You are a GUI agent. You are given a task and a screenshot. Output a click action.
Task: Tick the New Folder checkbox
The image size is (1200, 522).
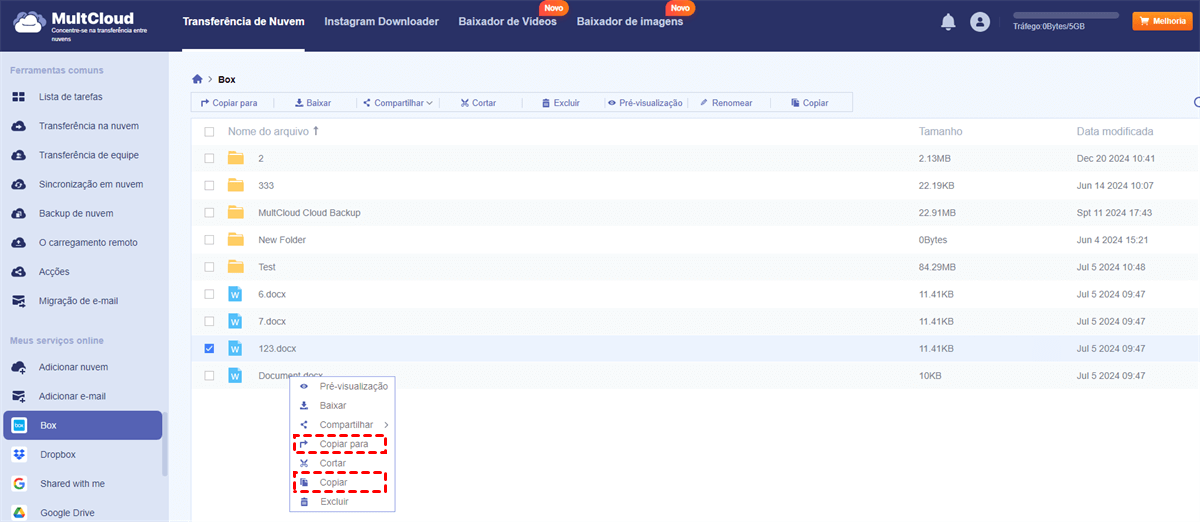(209, 239)
